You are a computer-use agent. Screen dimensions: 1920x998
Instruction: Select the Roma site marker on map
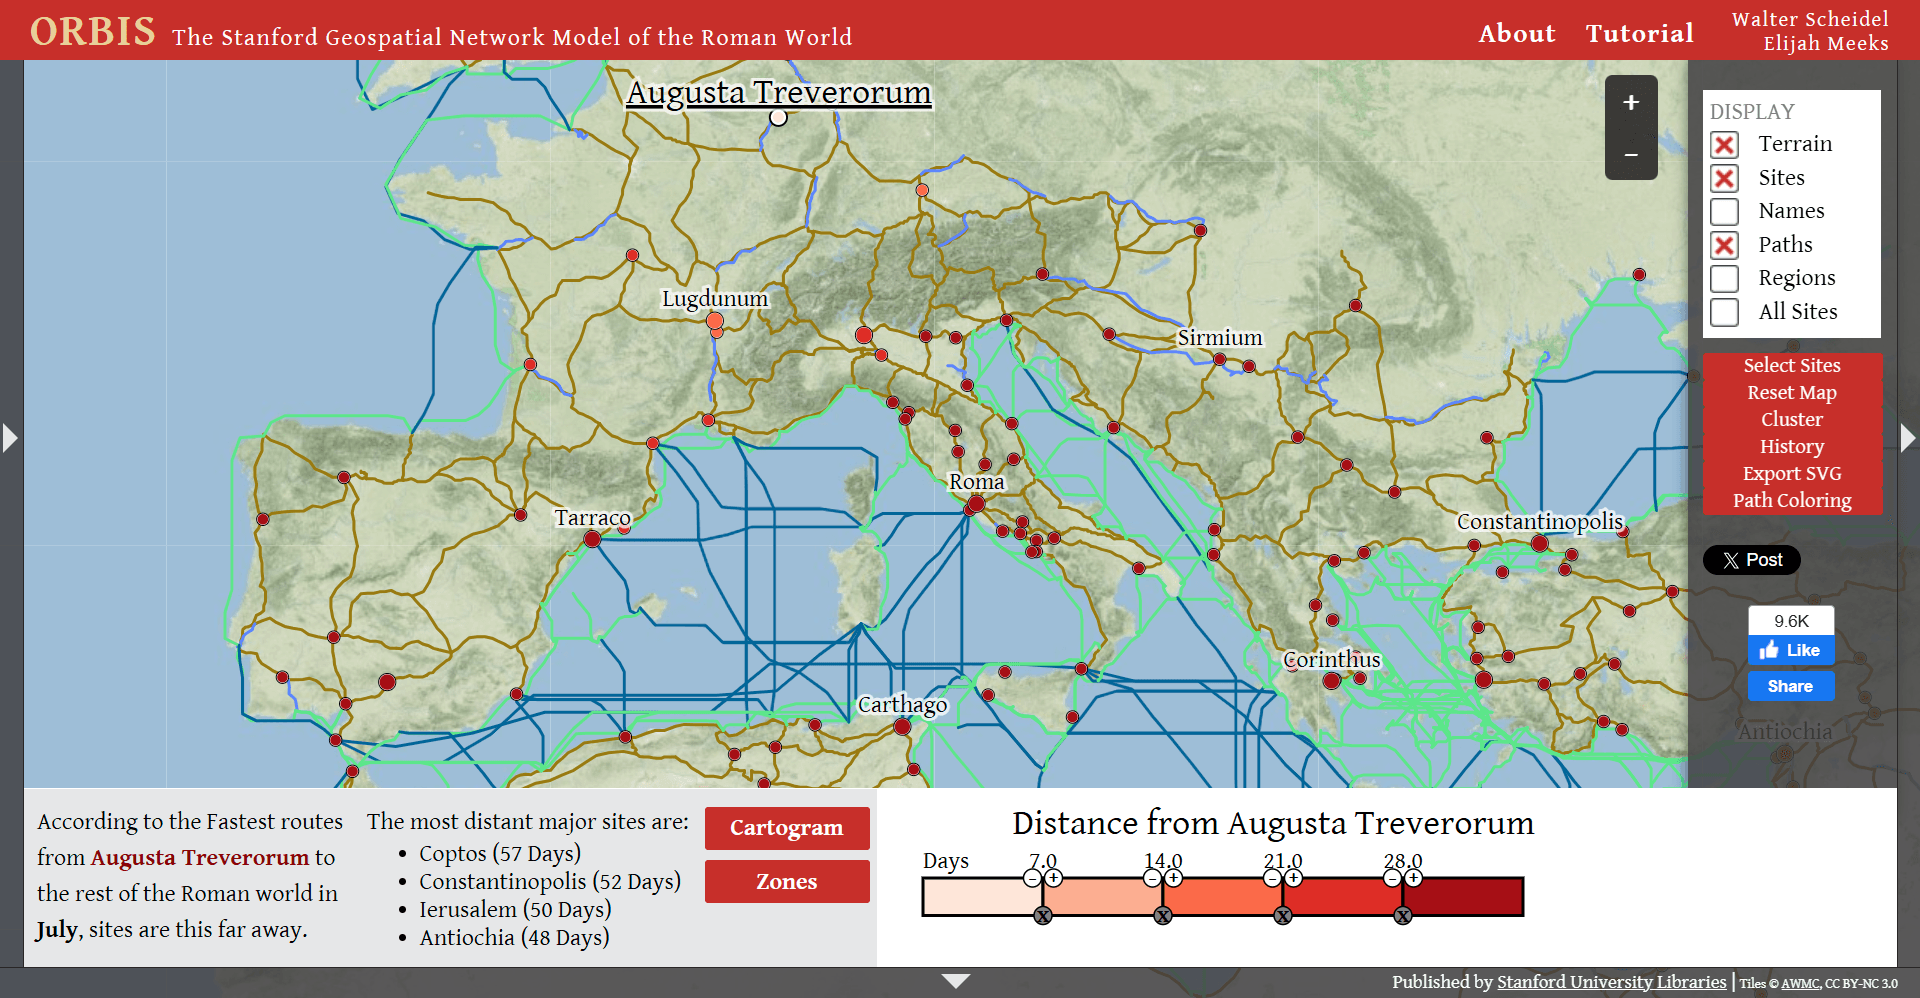pos(976,504)
